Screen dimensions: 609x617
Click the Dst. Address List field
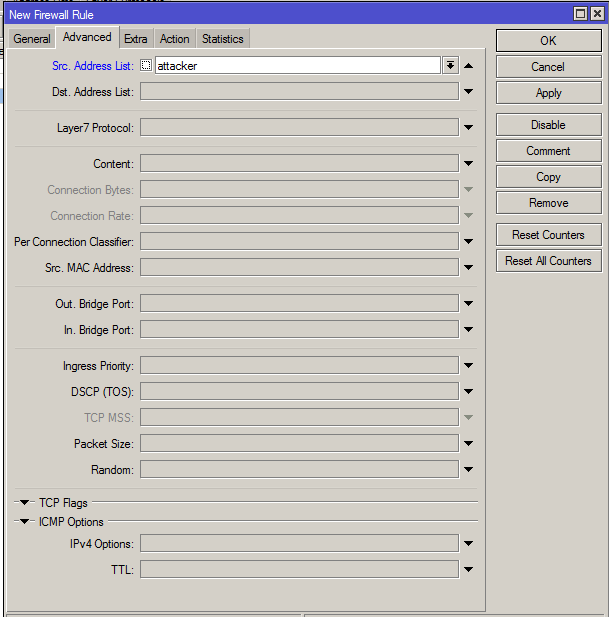pyautogui.click(x=299, y=91)
